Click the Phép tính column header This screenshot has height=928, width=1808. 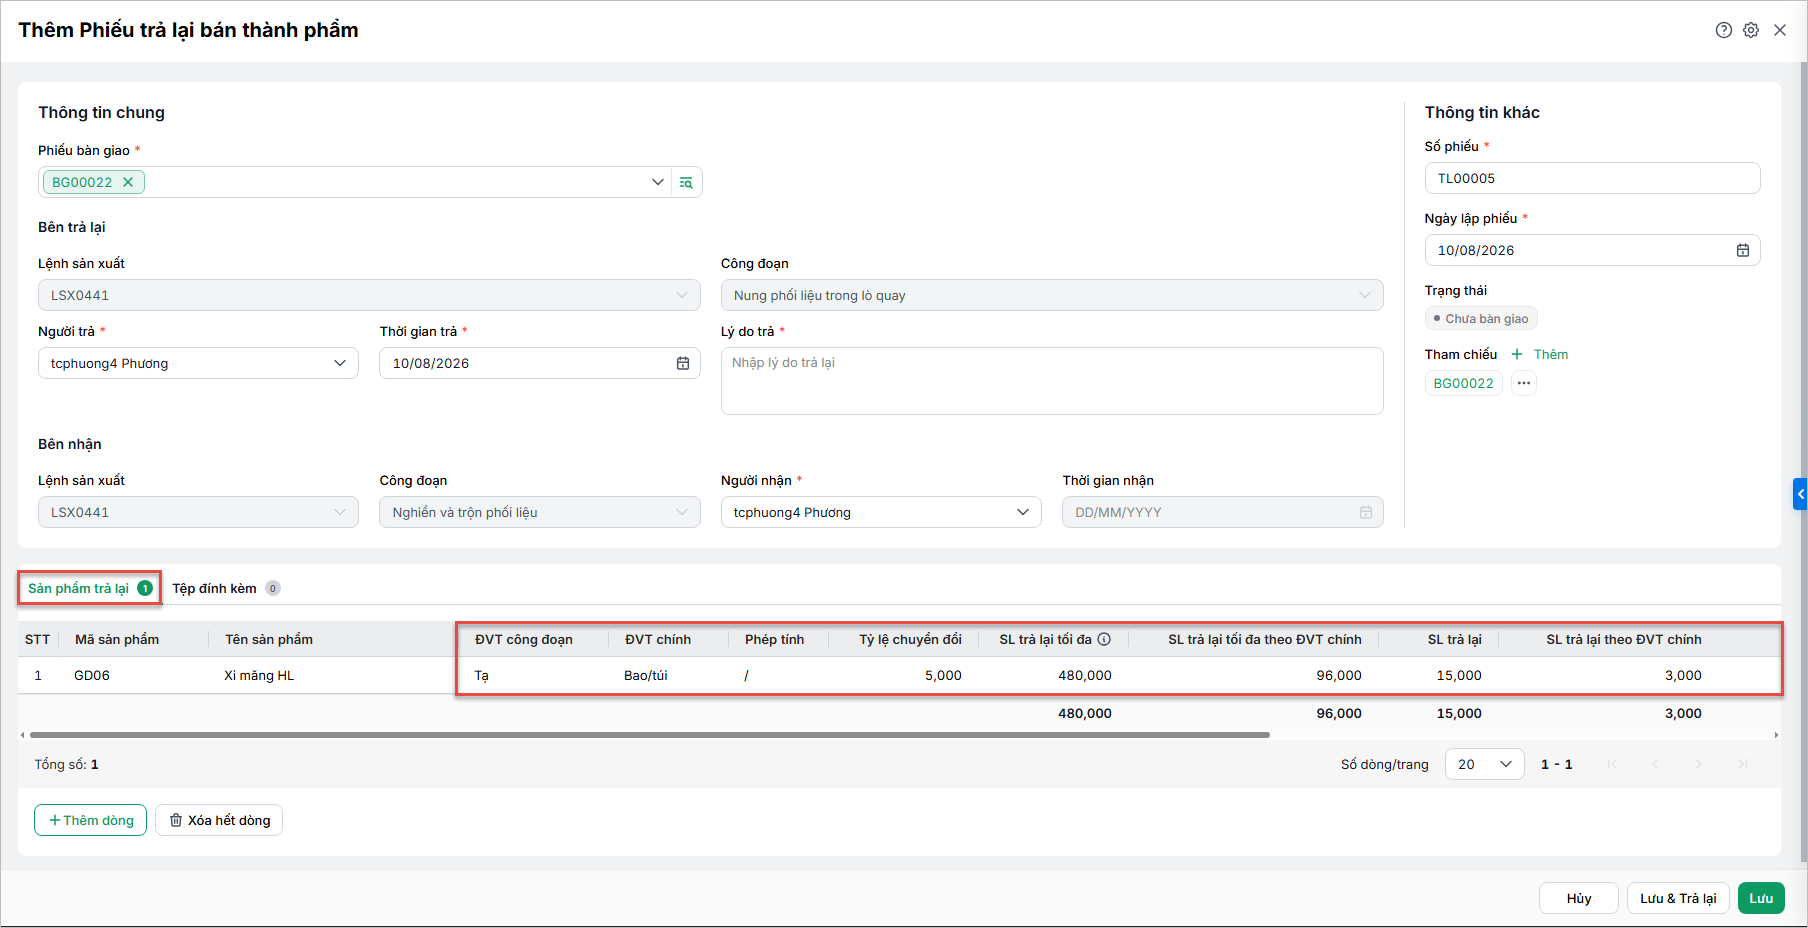775,639
